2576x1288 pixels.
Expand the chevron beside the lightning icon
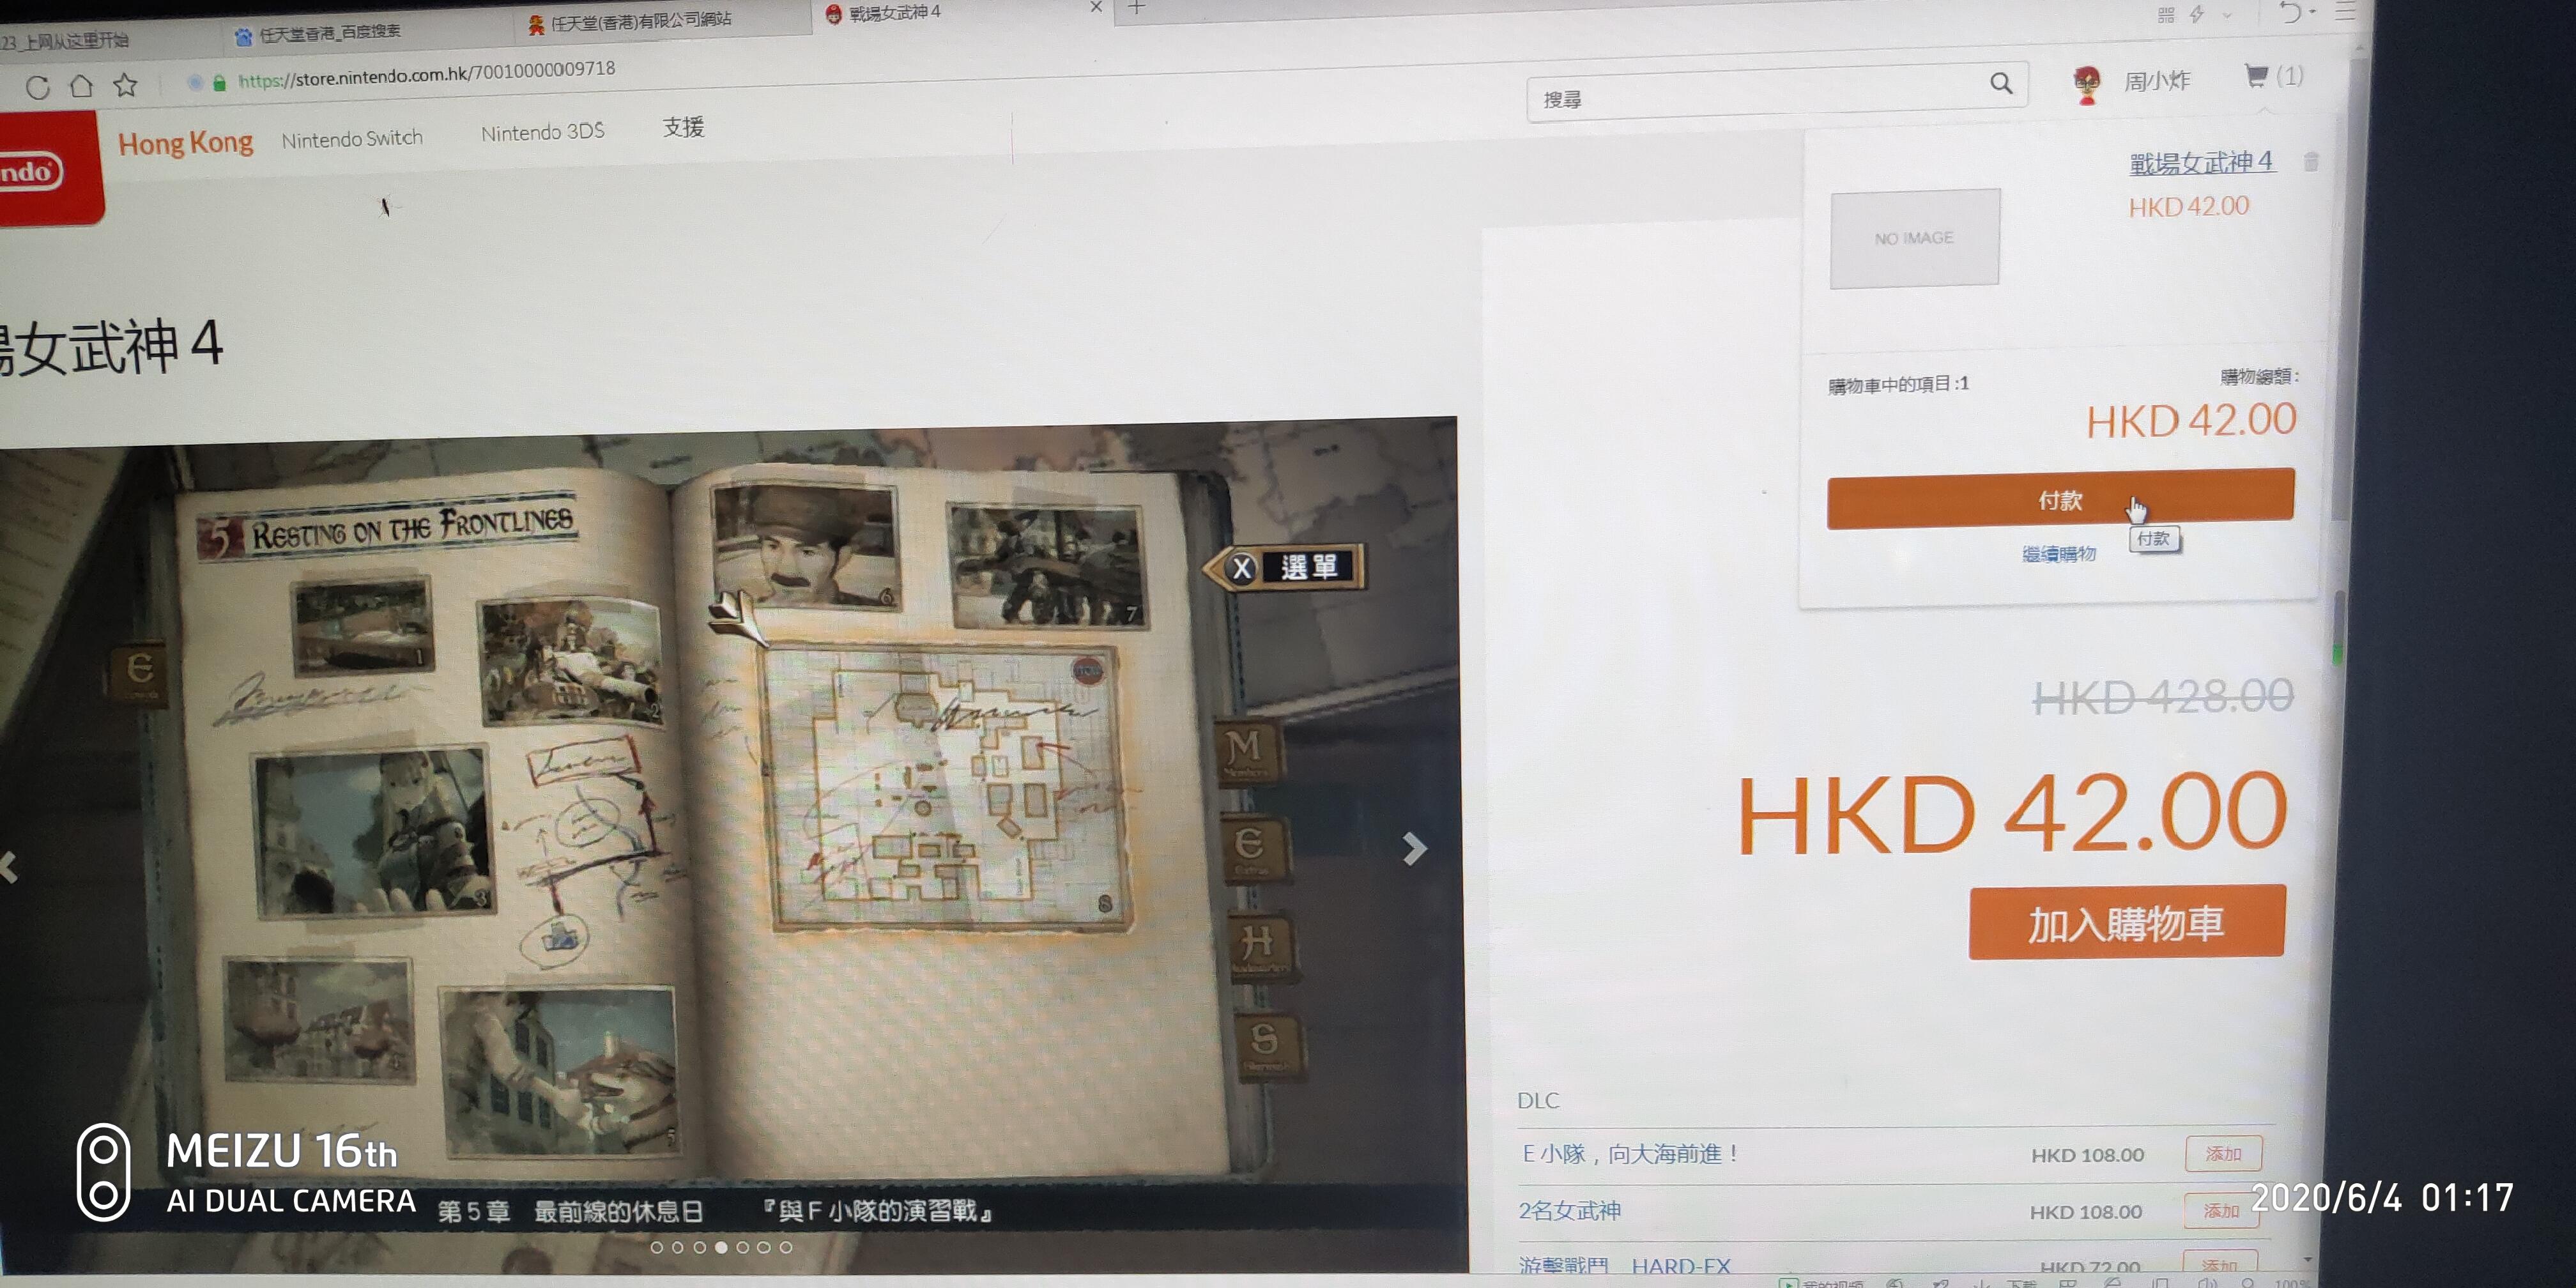(2227, 15)
